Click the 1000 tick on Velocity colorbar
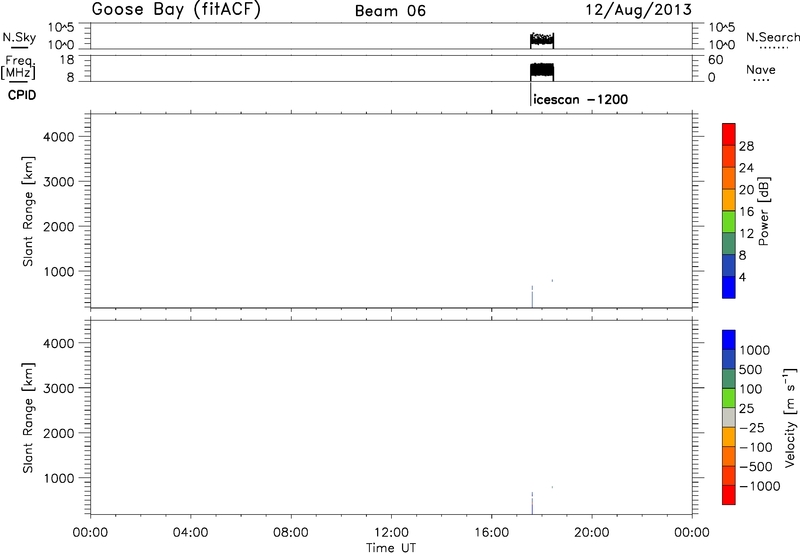This screenshot has width=800, height=554. [755, 350]
